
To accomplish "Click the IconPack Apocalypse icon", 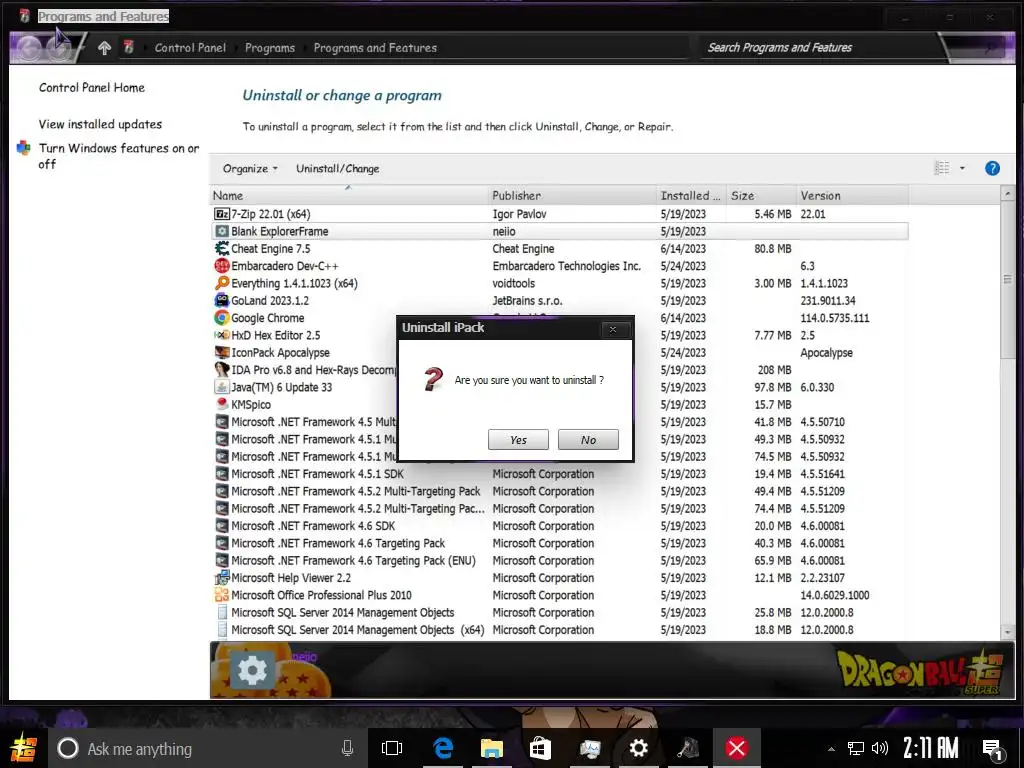I will (x=222, y=352).
